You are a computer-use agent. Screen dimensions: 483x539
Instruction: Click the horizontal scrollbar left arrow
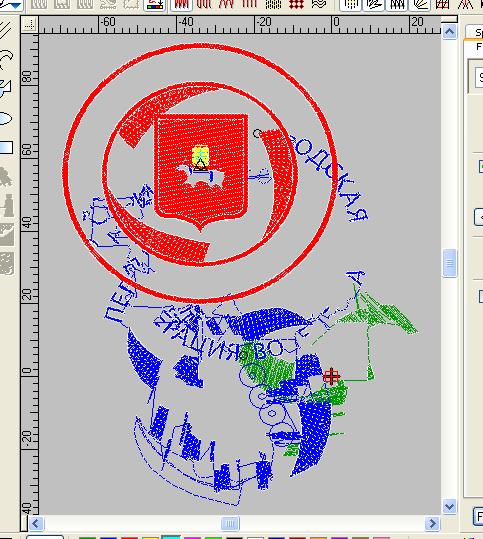click(36, 524)
